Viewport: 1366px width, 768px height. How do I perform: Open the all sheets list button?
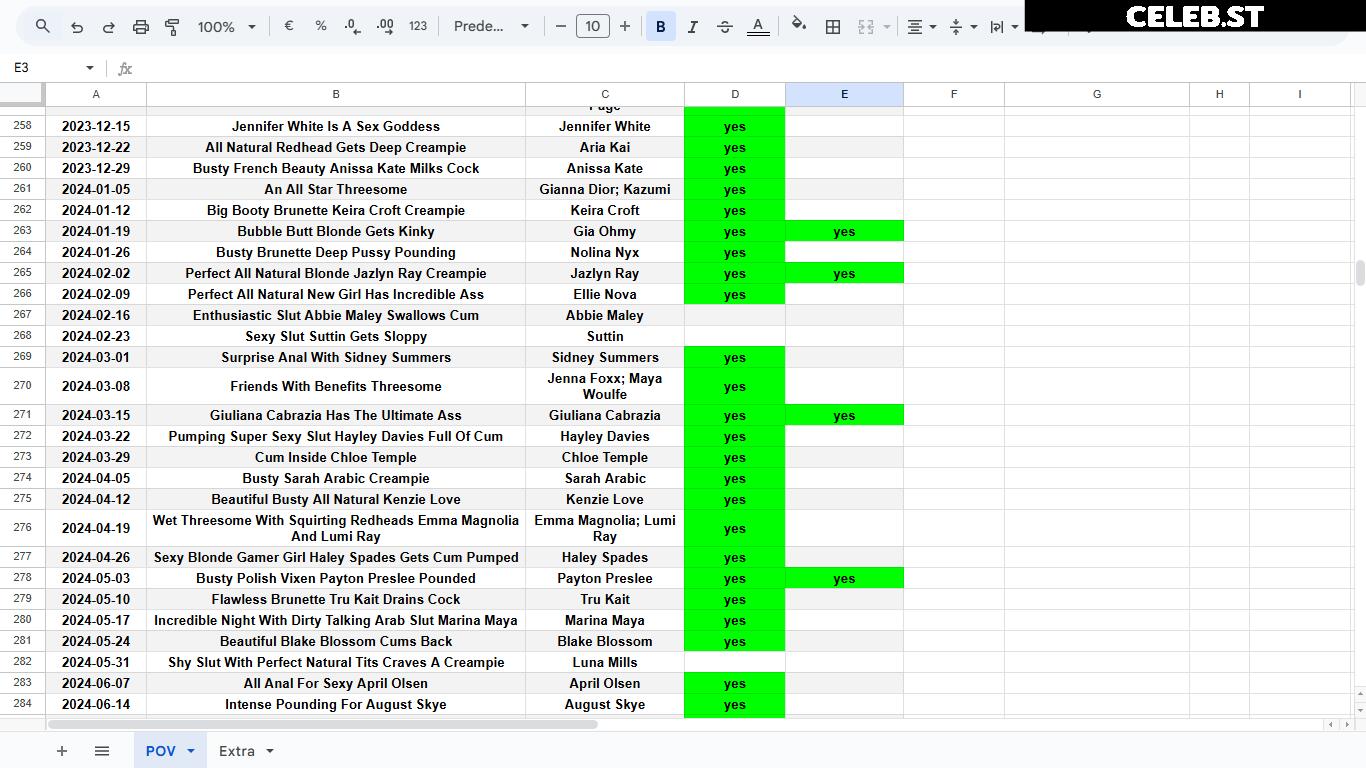(x=102, y=751)
